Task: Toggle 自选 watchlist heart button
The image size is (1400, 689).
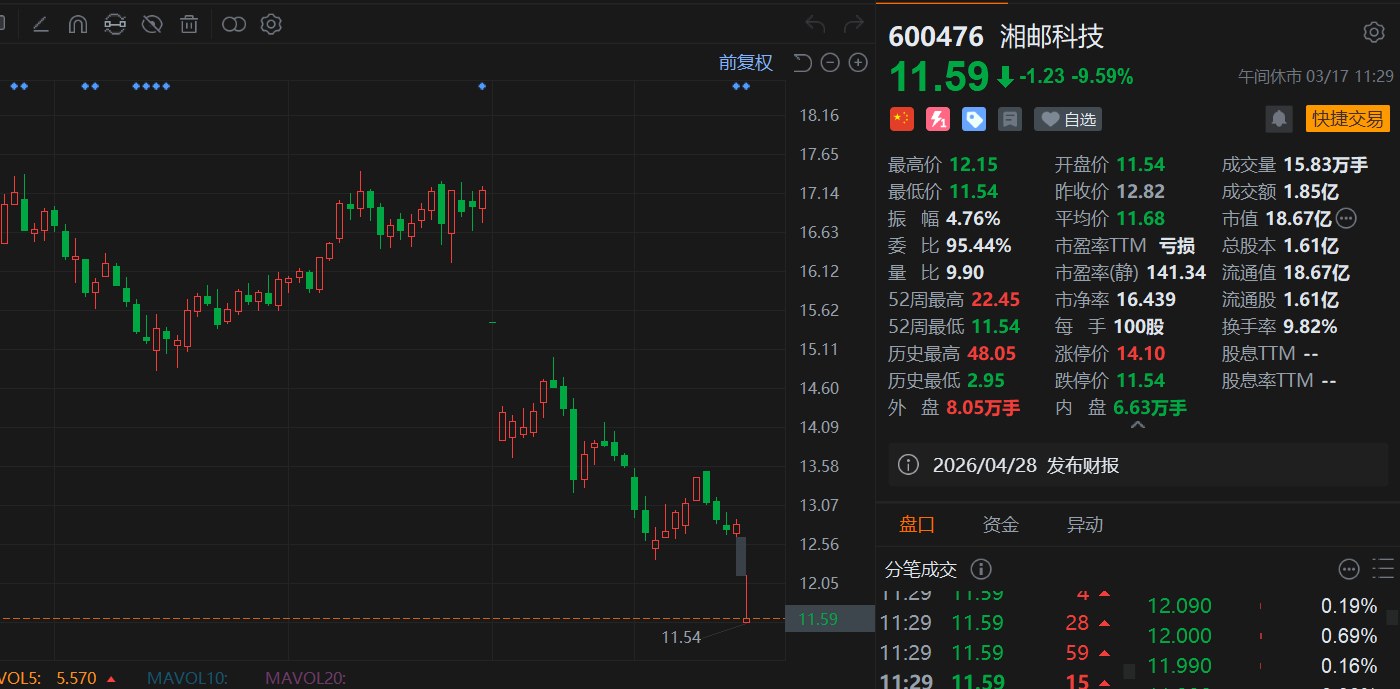Action: coord(1068,119)
